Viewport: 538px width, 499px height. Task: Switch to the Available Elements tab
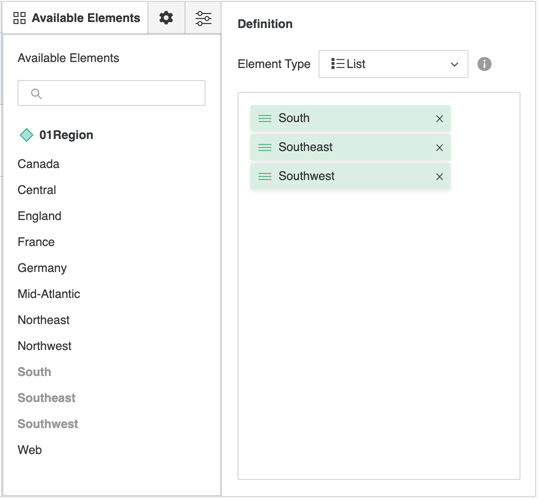(76, 18)
